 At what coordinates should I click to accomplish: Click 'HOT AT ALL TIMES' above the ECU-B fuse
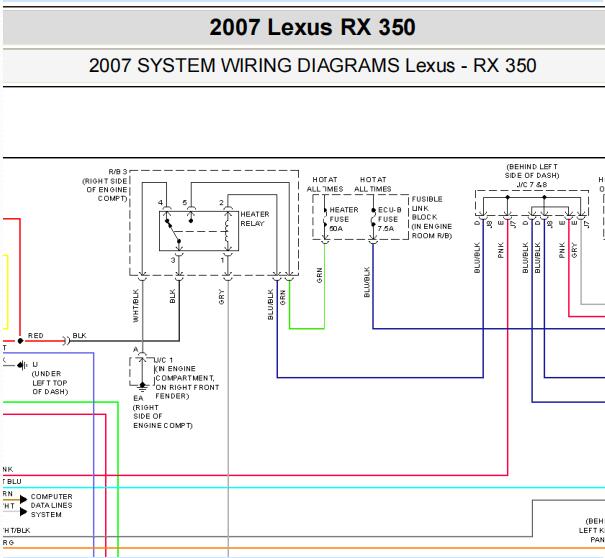click(373, 184)
